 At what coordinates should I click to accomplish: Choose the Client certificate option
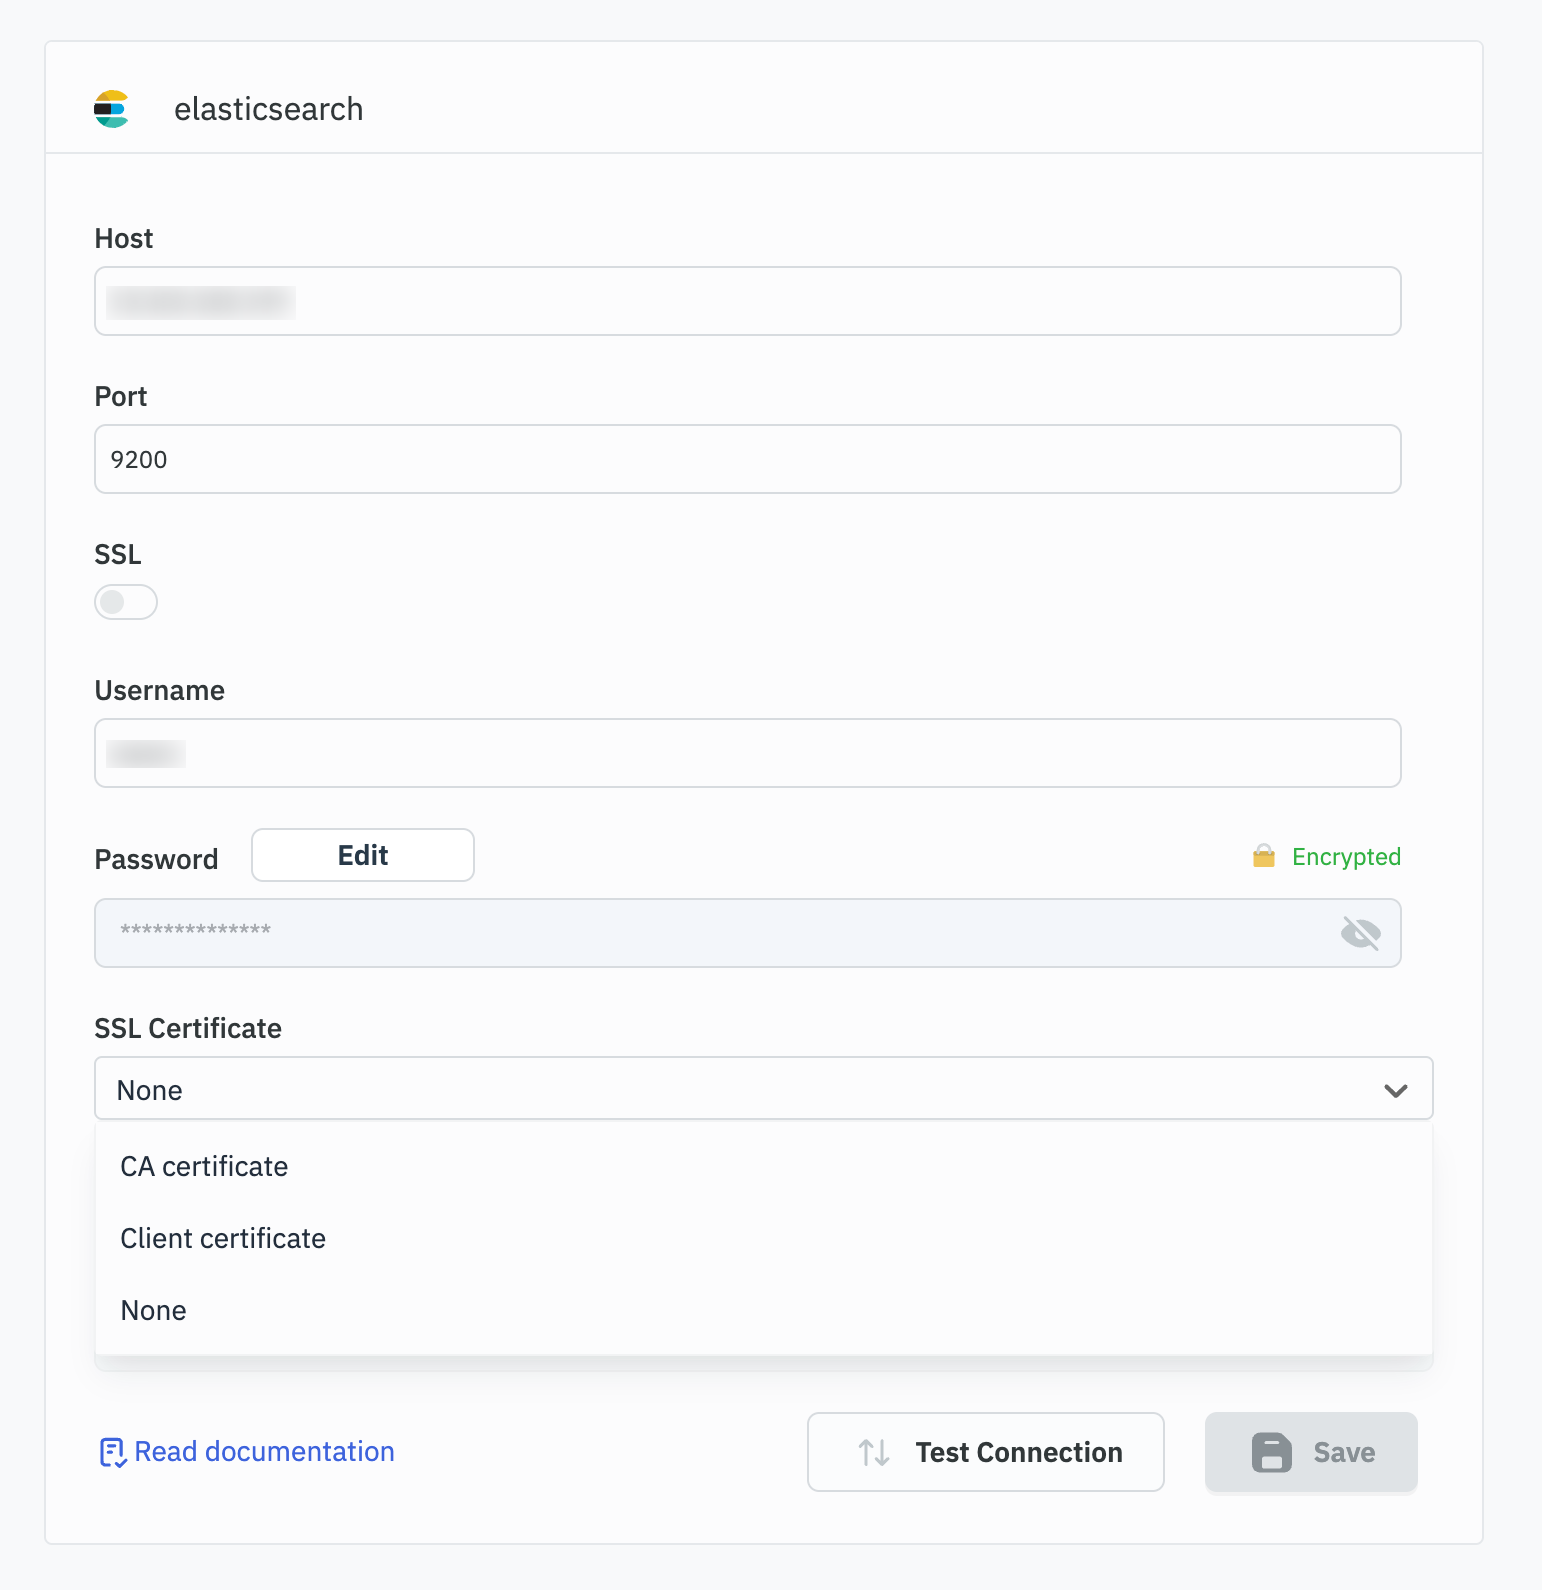223,1239
